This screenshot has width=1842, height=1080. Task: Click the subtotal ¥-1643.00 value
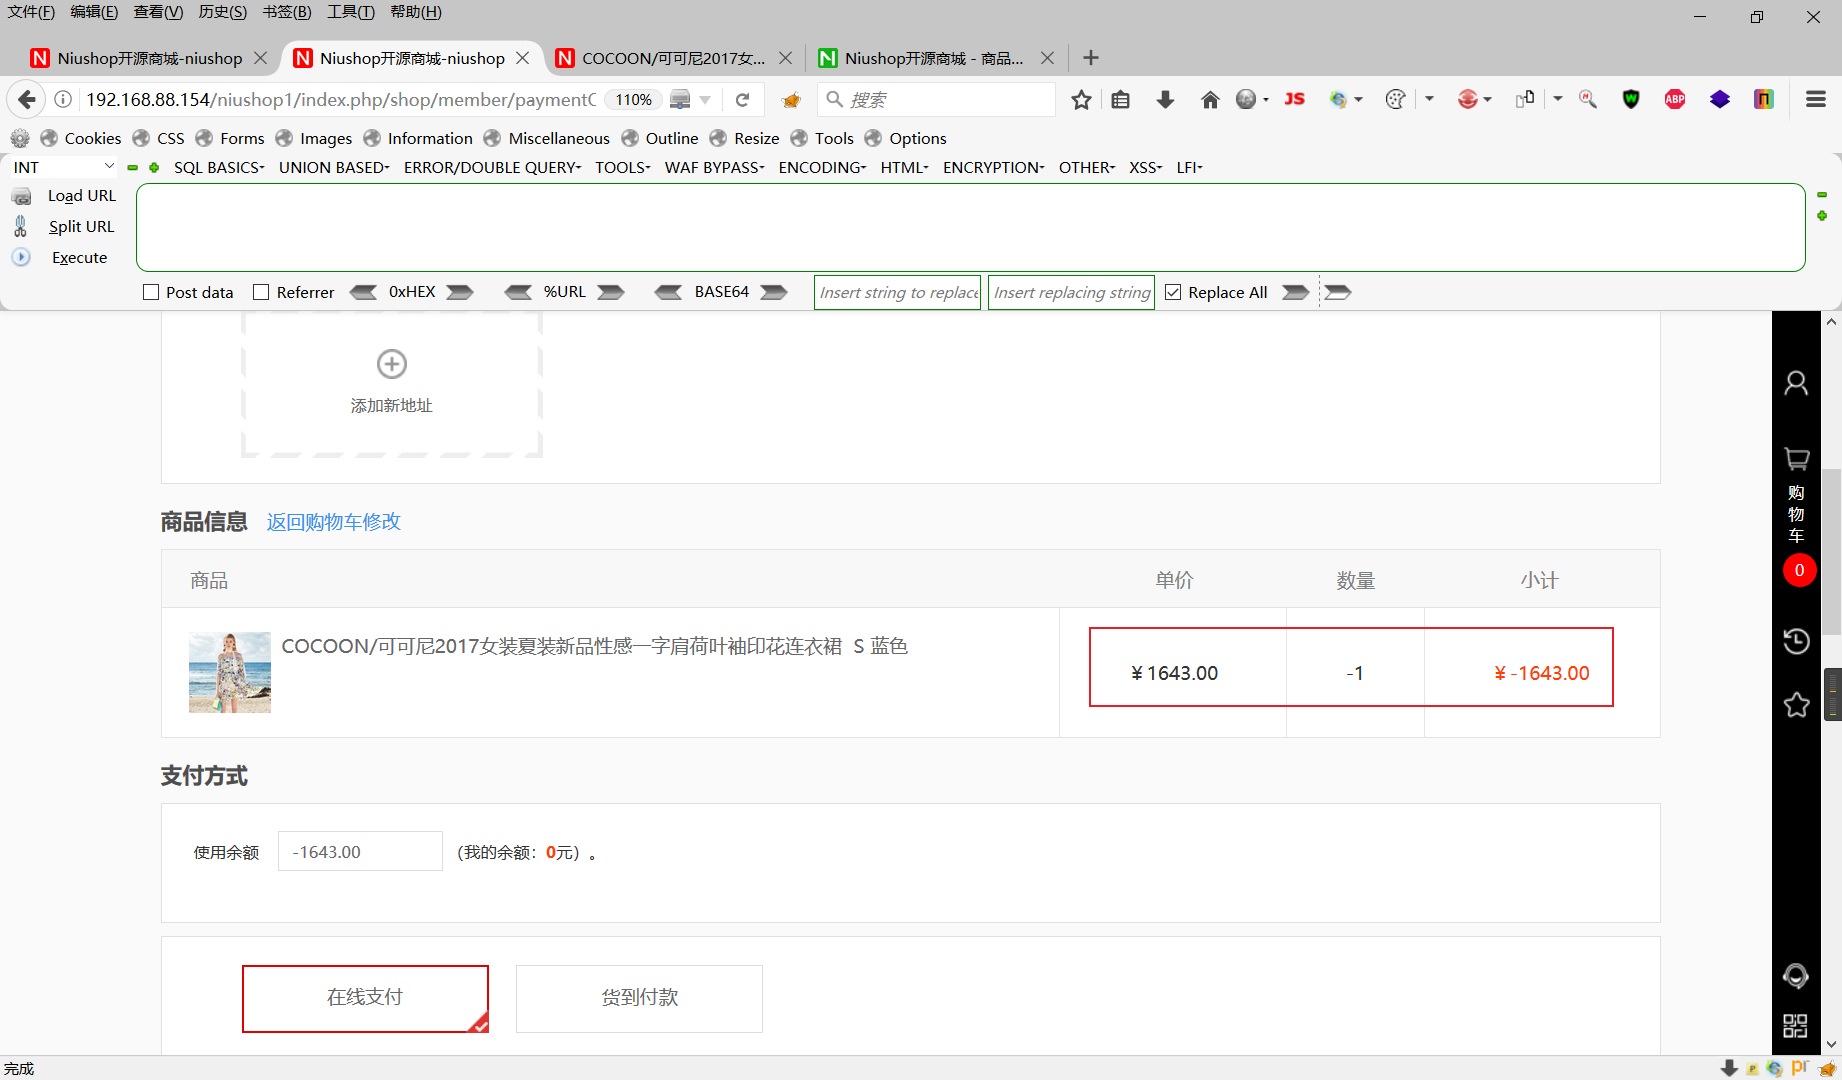coord(1541,673)
